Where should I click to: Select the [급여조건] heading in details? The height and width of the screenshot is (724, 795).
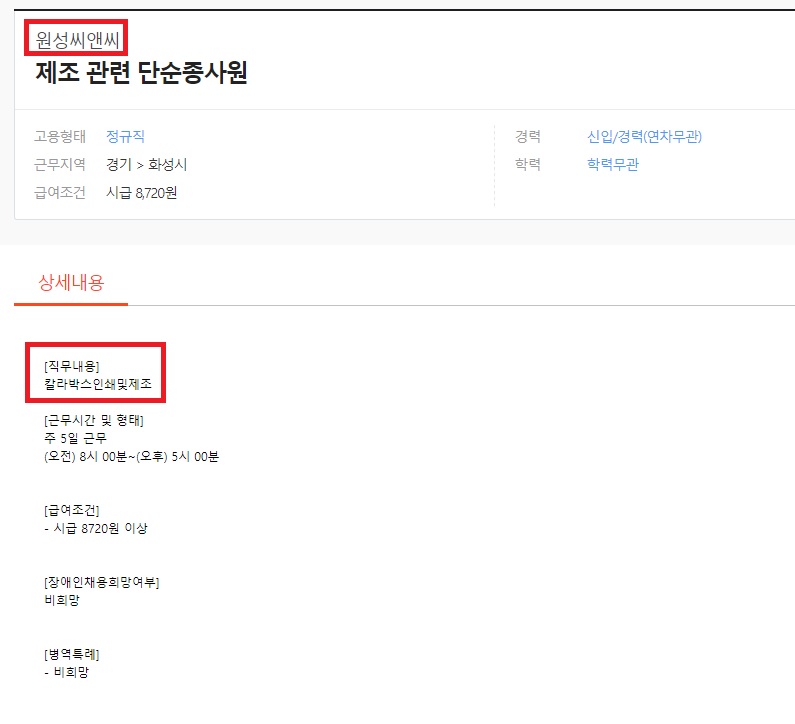click(71, 510)
